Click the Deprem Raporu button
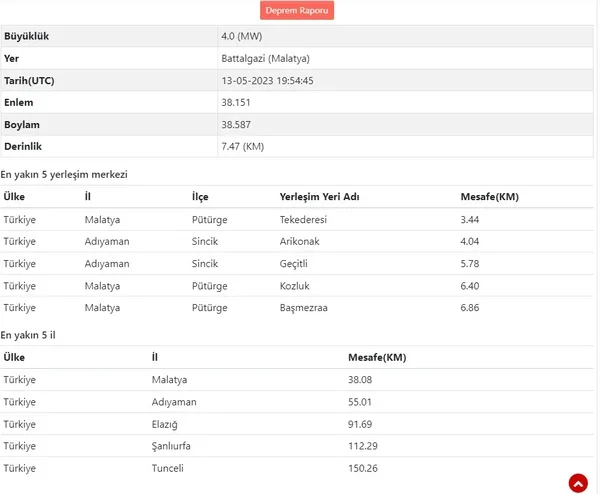Viewport: 600px width, 494px height. pyautogui.click(x=297, y=10)
